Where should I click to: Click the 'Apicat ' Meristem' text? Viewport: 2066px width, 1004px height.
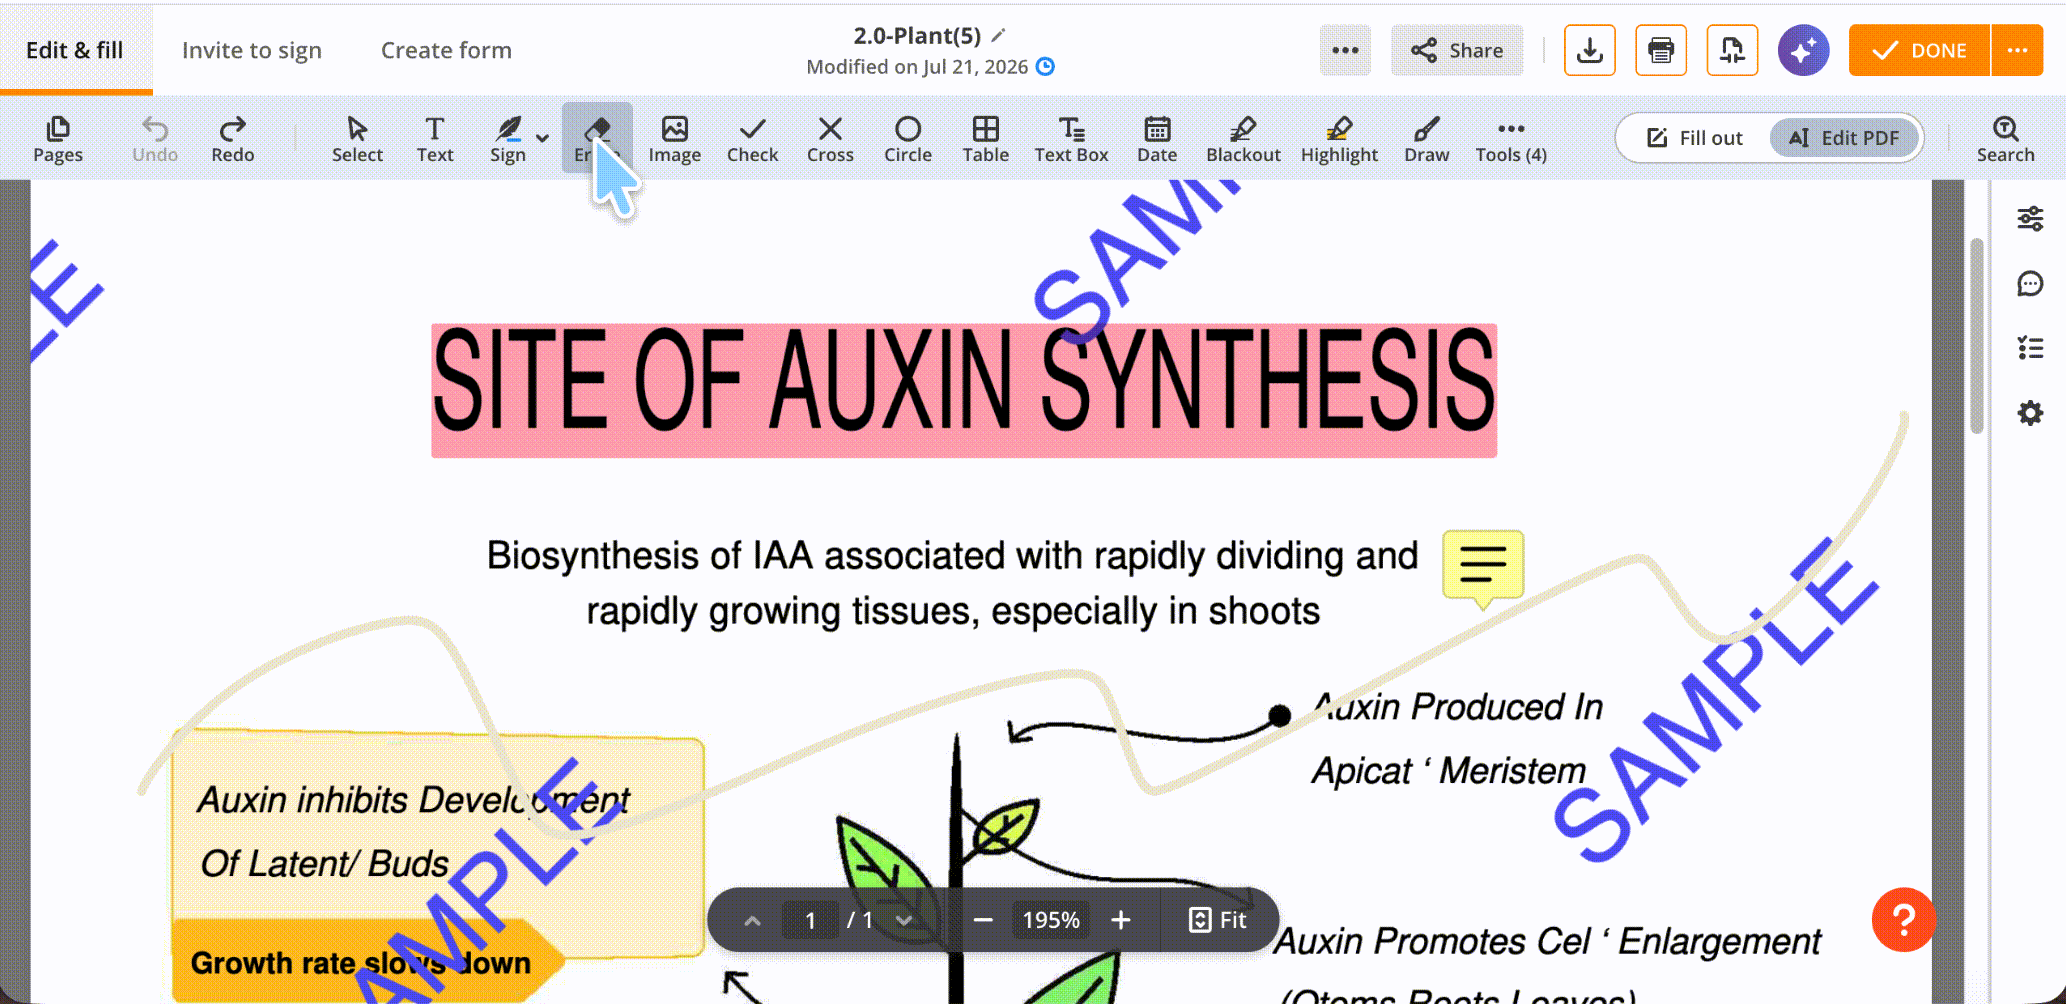[x=1448, y=771]
